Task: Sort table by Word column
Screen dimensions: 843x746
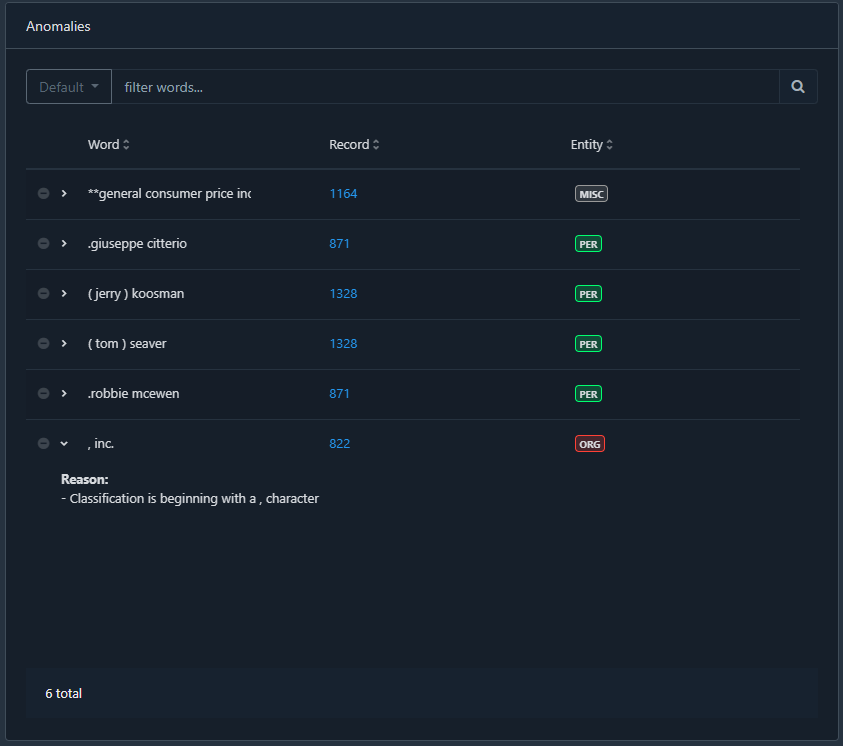Action: [108, 145]
